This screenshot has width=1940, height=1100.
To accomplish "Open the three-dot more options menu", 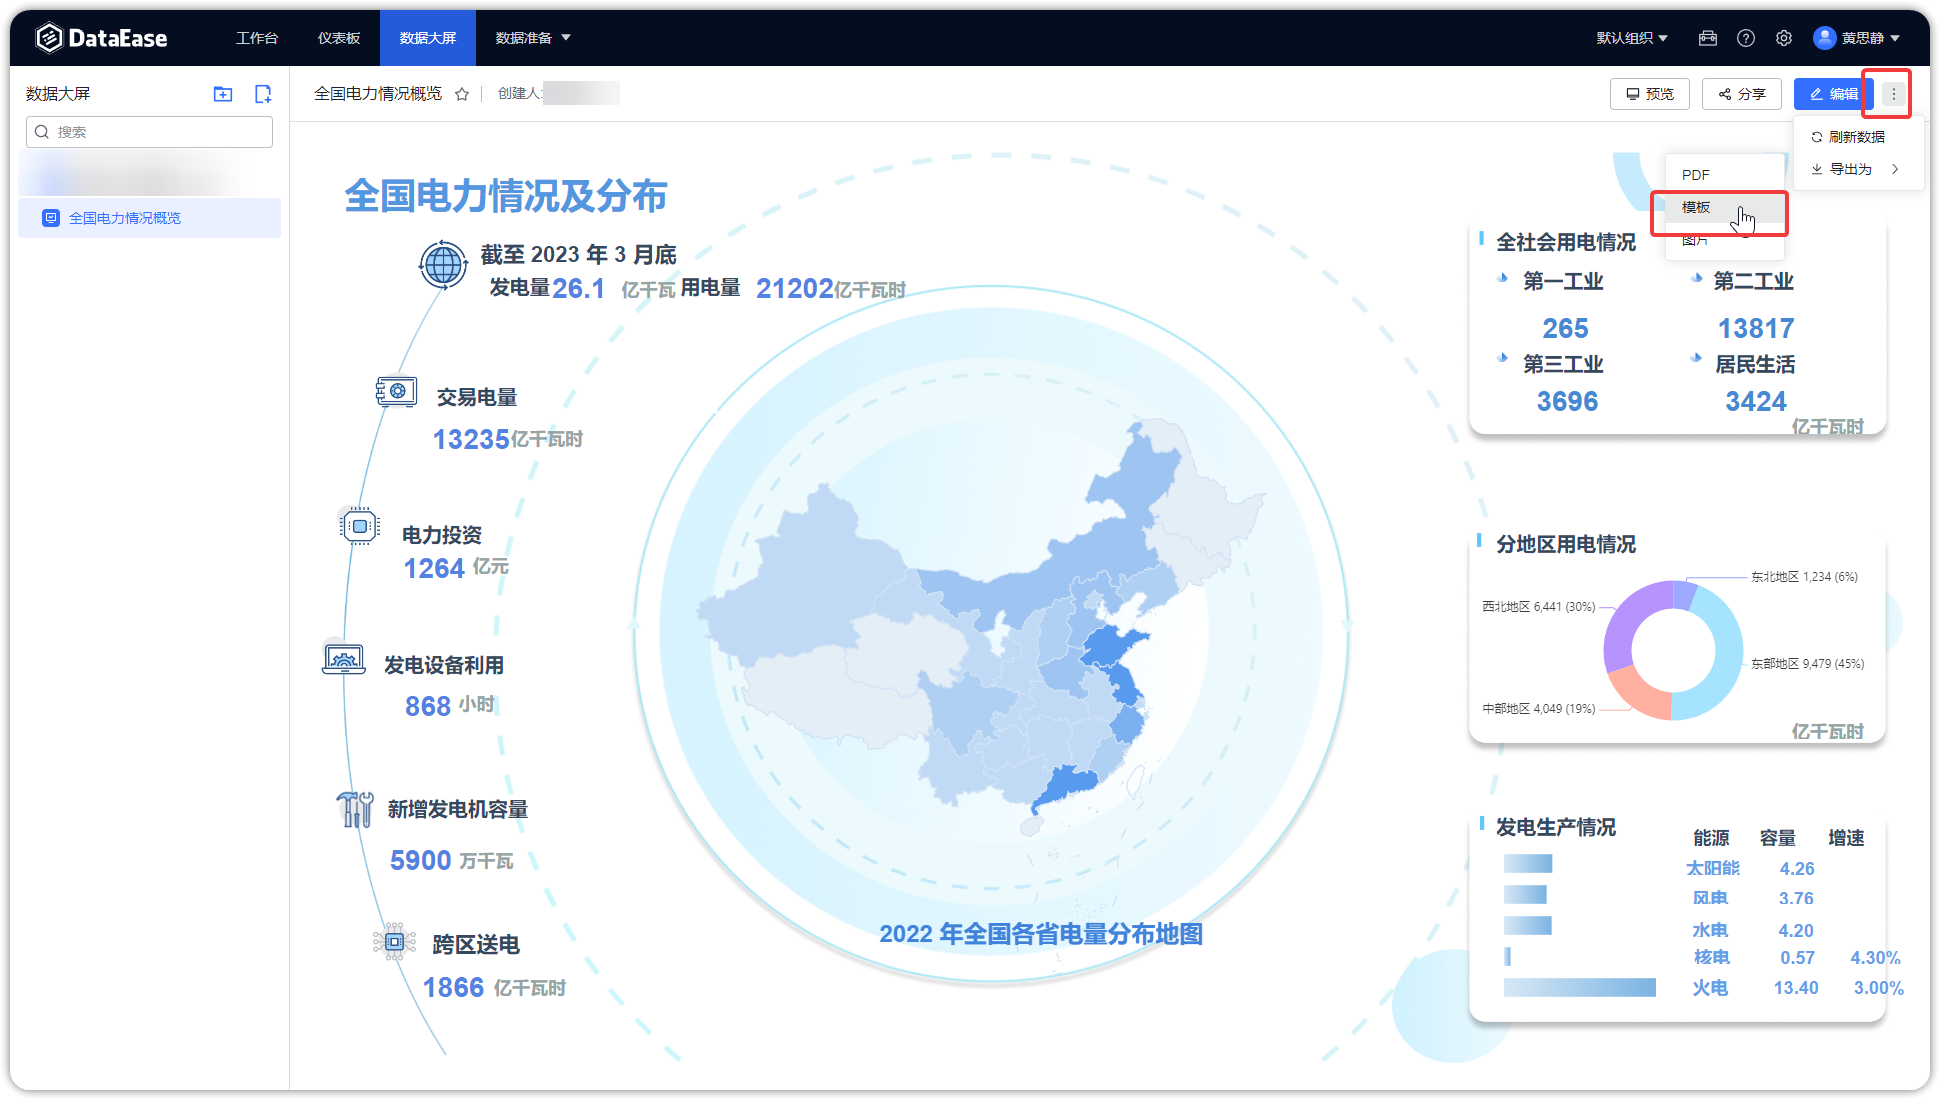I will (x=1893, y=94).
